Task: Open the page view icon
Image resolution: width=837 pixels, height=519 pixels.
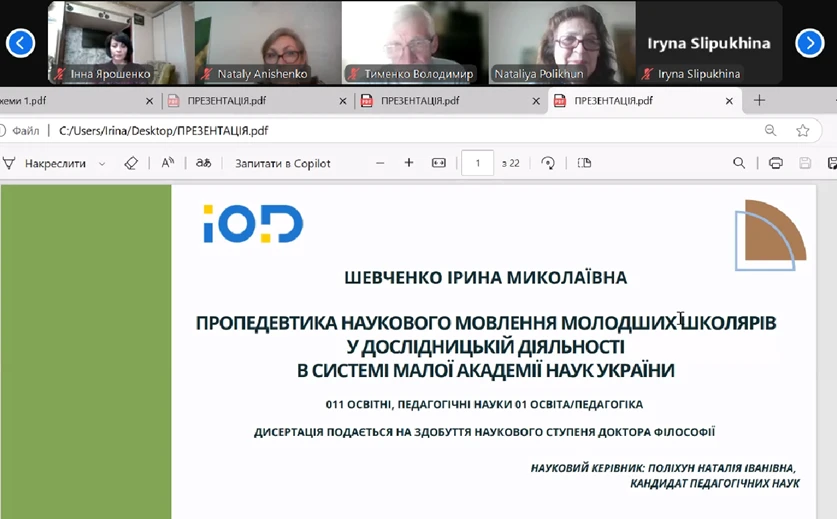Action: (585, 163)
